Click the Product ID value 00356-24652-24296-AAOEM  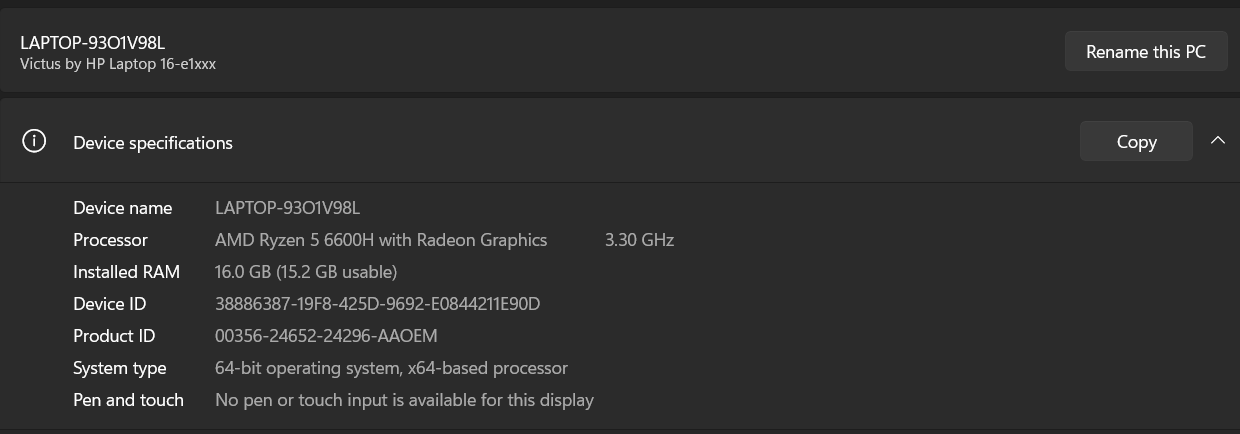tap(326, 336)
